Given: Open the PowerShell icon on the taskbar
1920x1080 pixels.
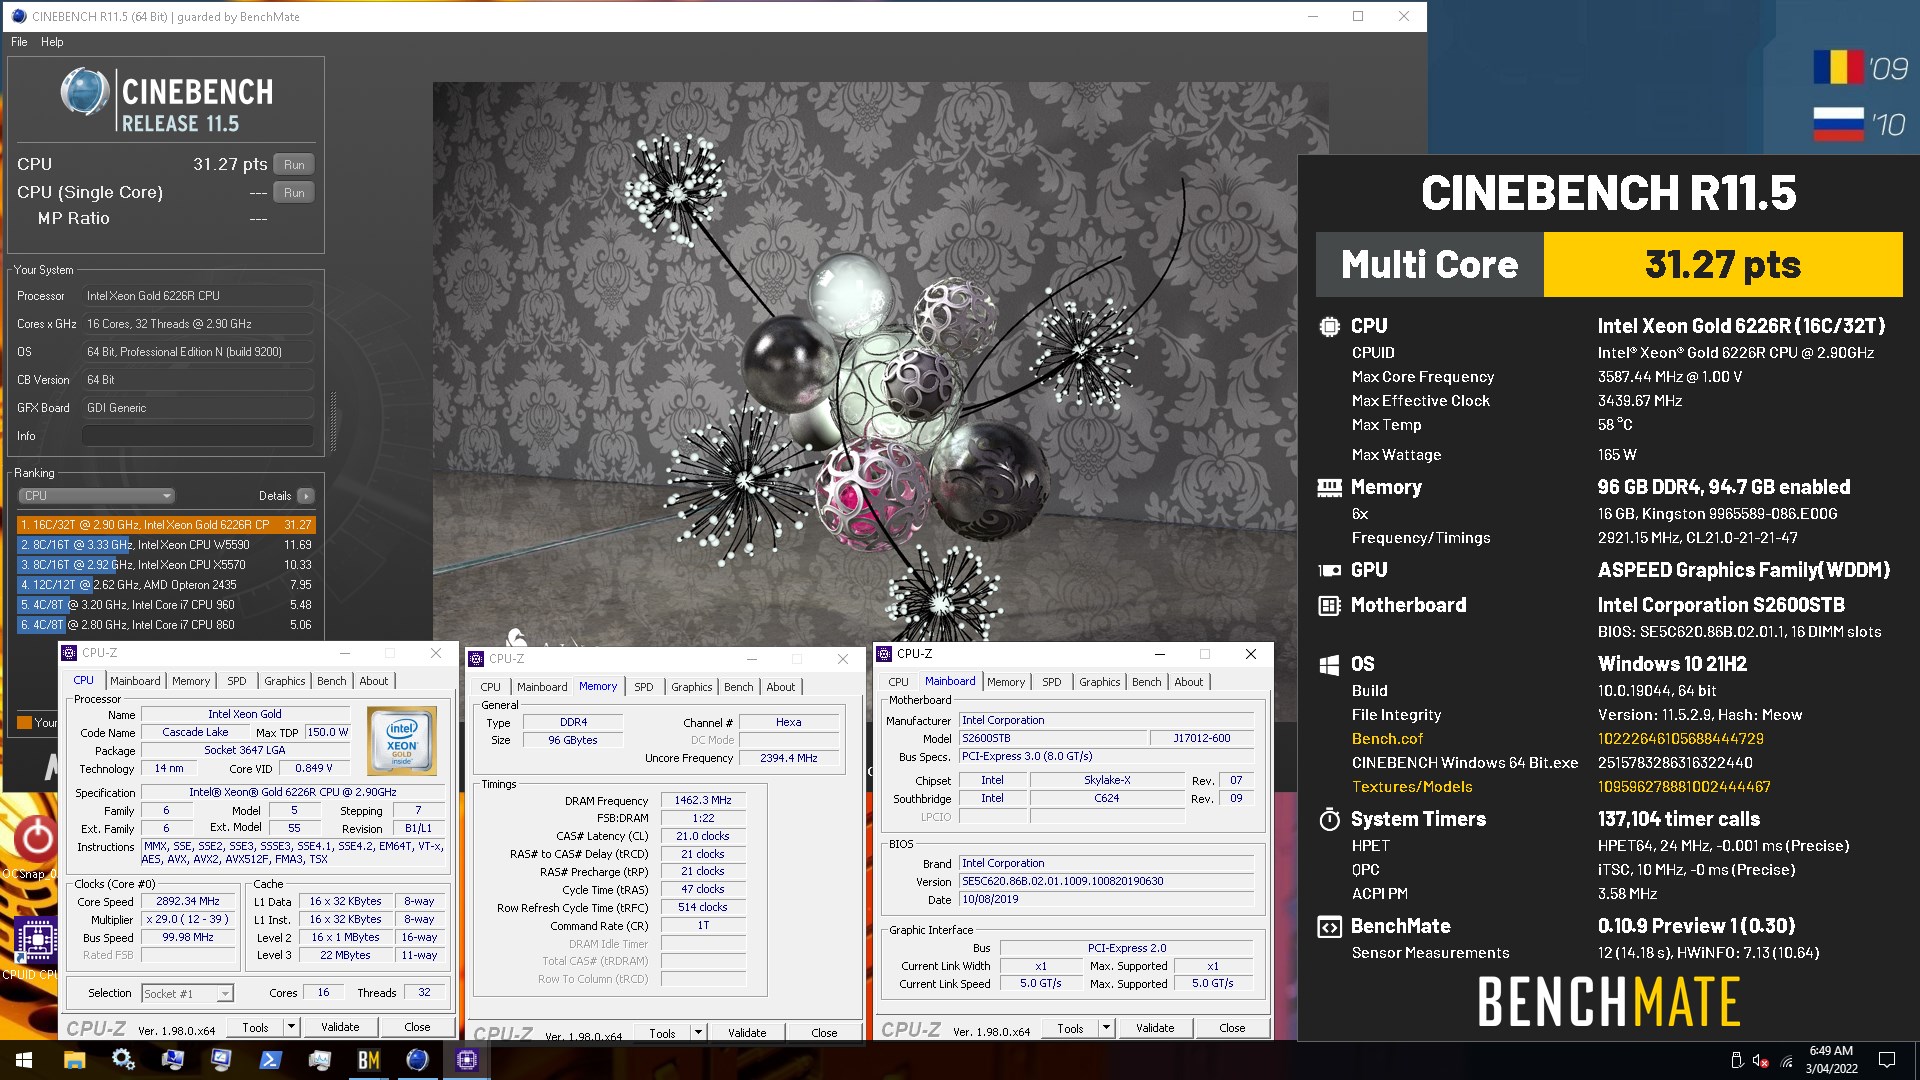Looking at the screenshot, I should pyautogui.click(x=270, y=1060).
